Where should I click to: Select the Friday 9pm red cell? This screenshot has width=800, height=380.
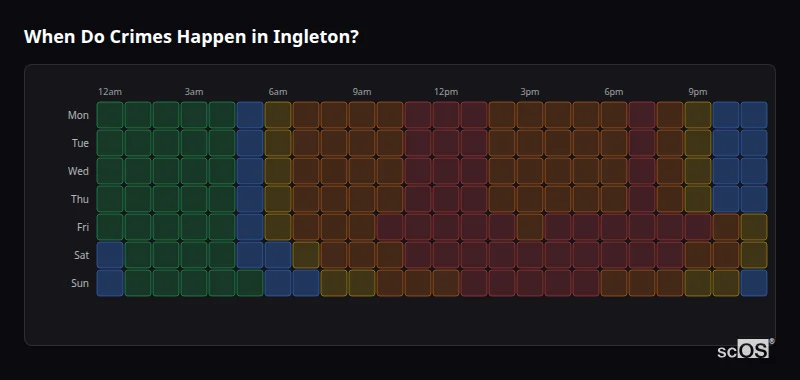(698, 227)
